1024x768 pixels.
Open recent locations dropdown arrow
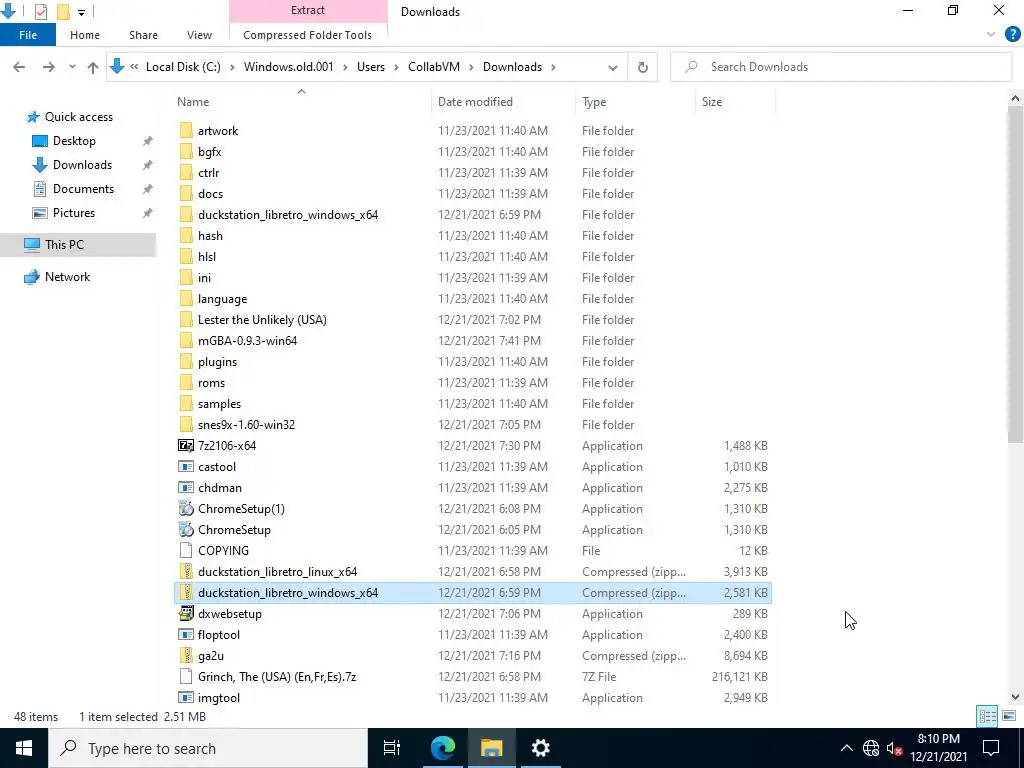pyautogui.click(x=72, y=67)
